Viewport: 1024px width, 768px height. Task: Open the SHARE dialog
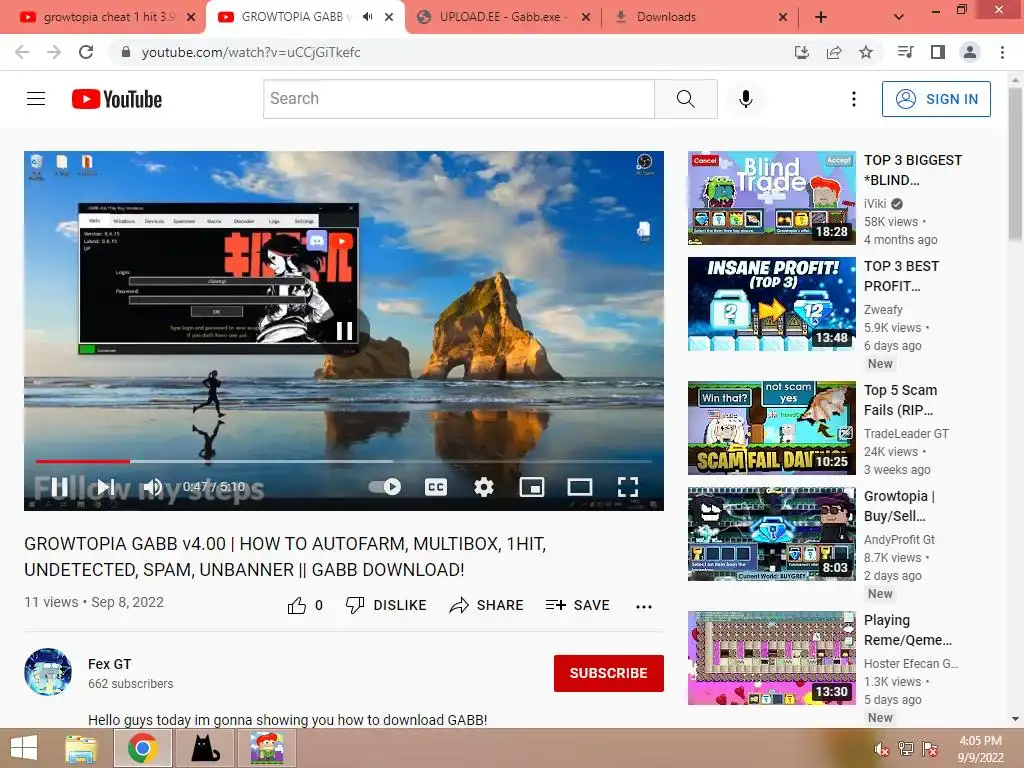click(487, 605)
